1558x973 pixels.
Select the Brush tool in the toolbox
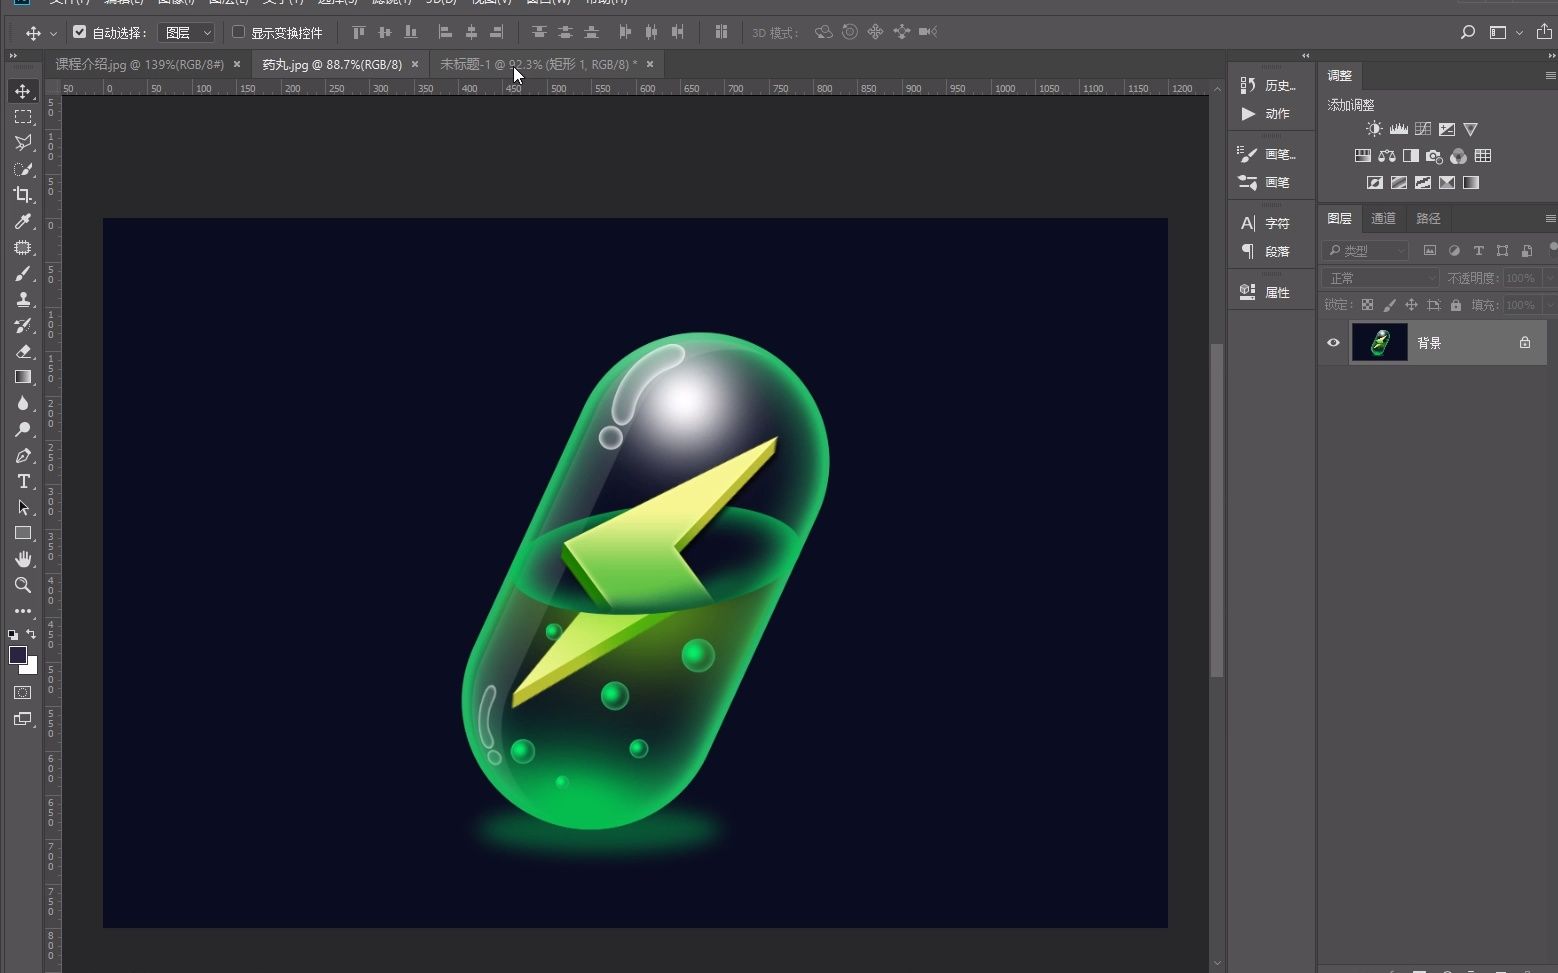pyautogui.click(x=22, y=273)
